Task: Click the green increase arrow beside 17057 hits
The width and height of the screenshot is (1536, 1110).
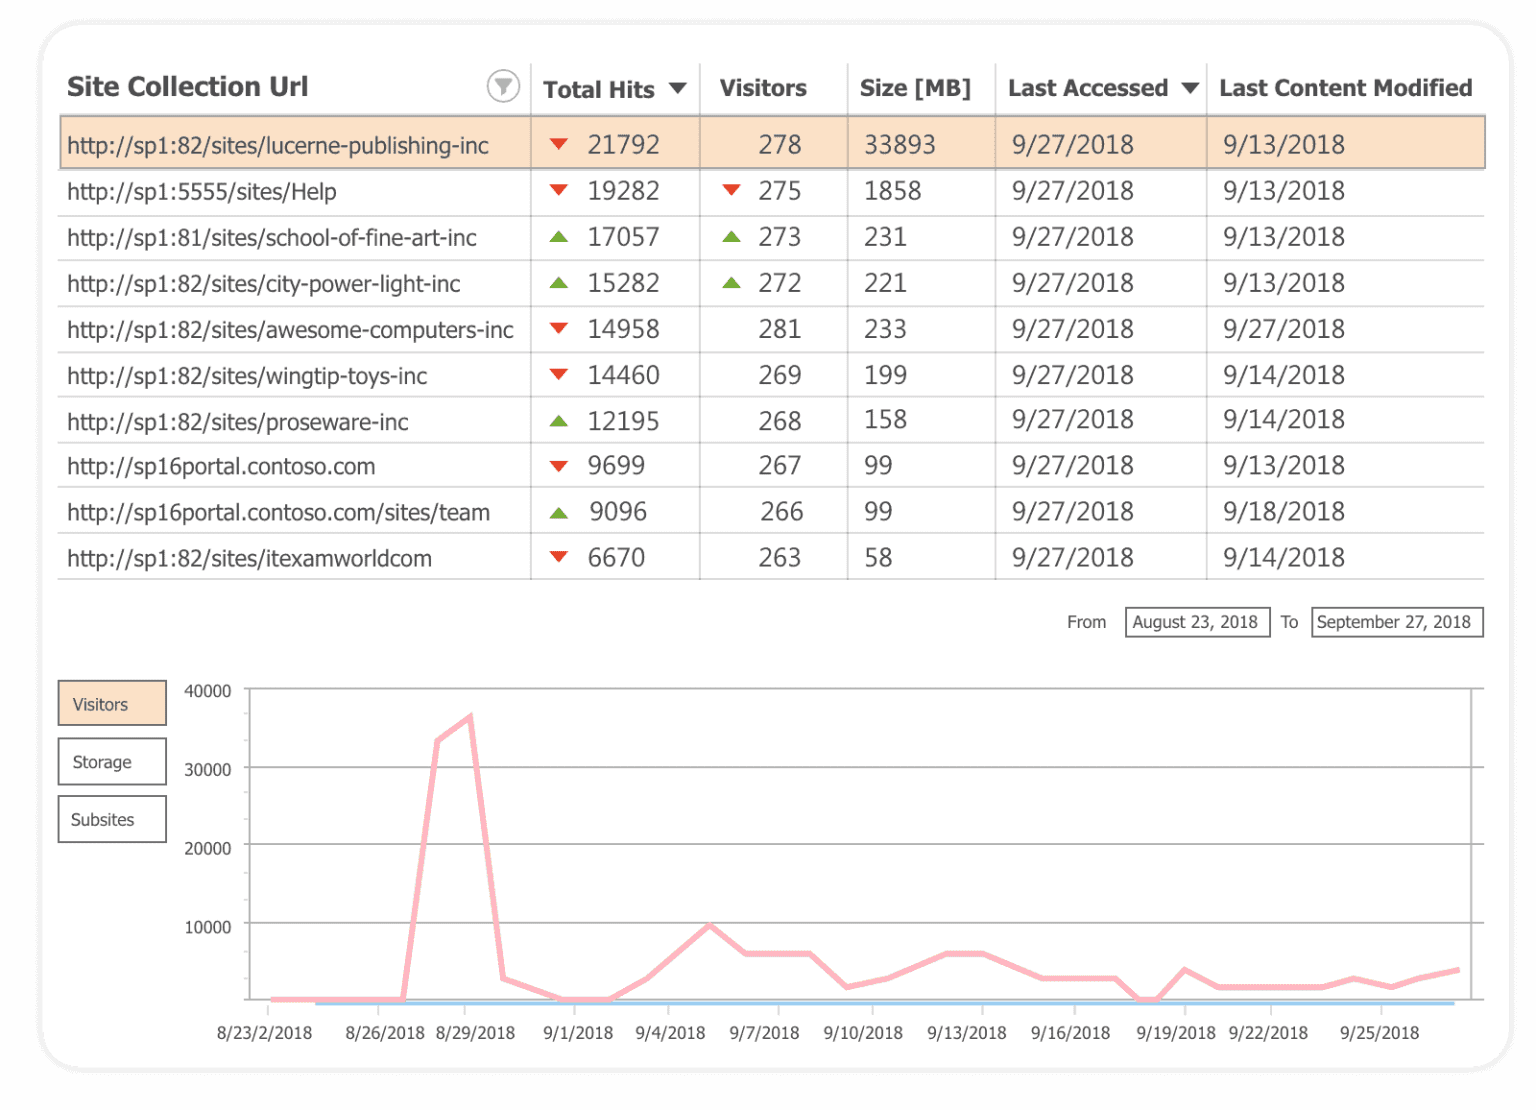Action: (560, 237)
